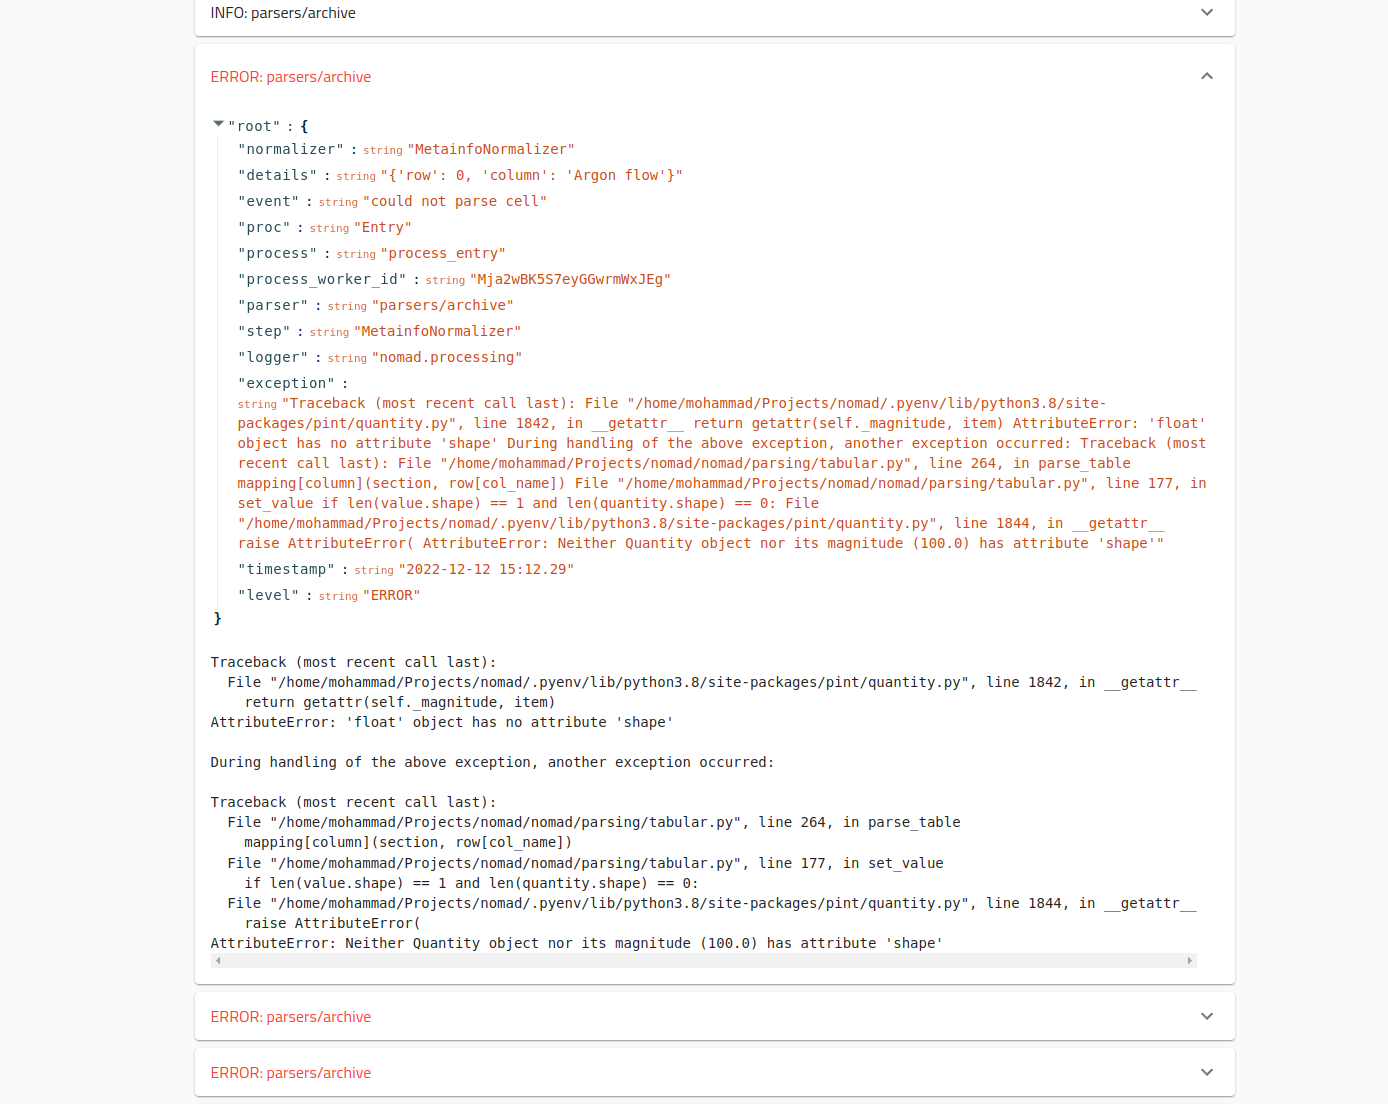This screenshot has height=1104, width=1388.
Task: Click the "root" key label
Action: 254,126
